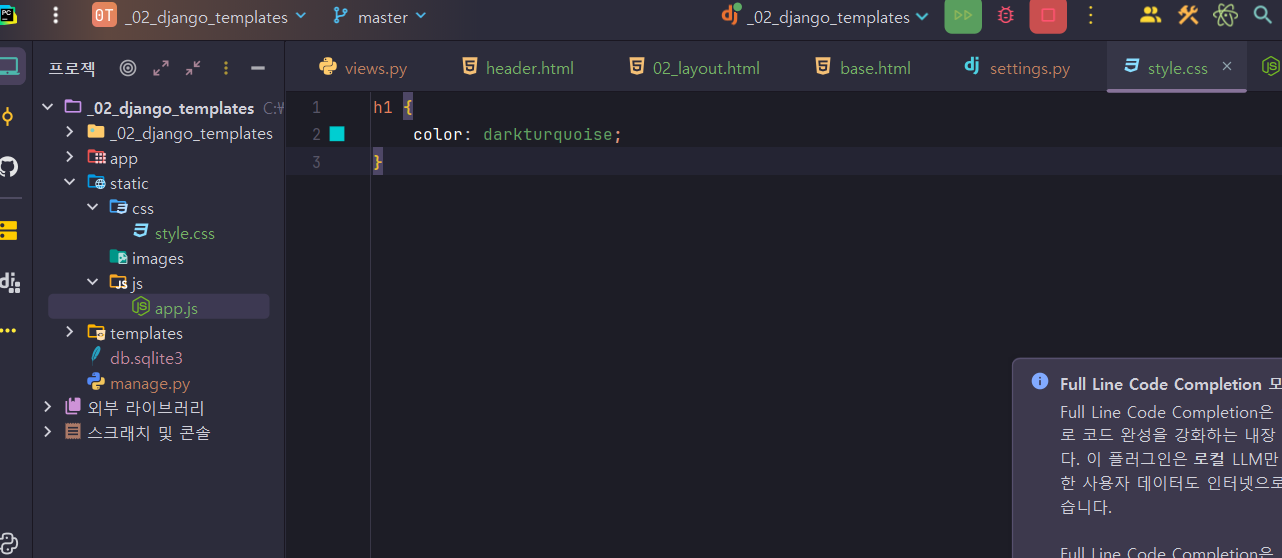Screen dimensions: 1282x558
Task: Collapse the _02_django_templates root folder
Action: 47,108
